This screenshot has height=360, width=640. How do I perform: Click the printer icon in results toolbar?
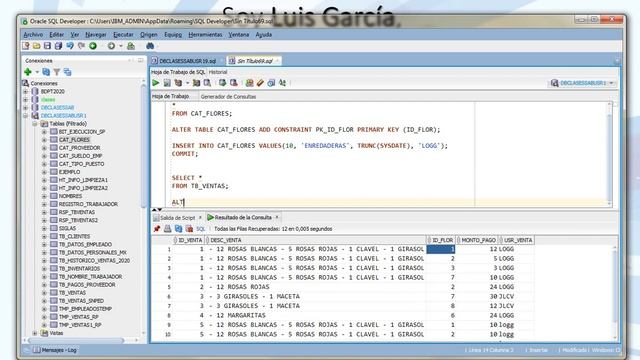(167, 229)
